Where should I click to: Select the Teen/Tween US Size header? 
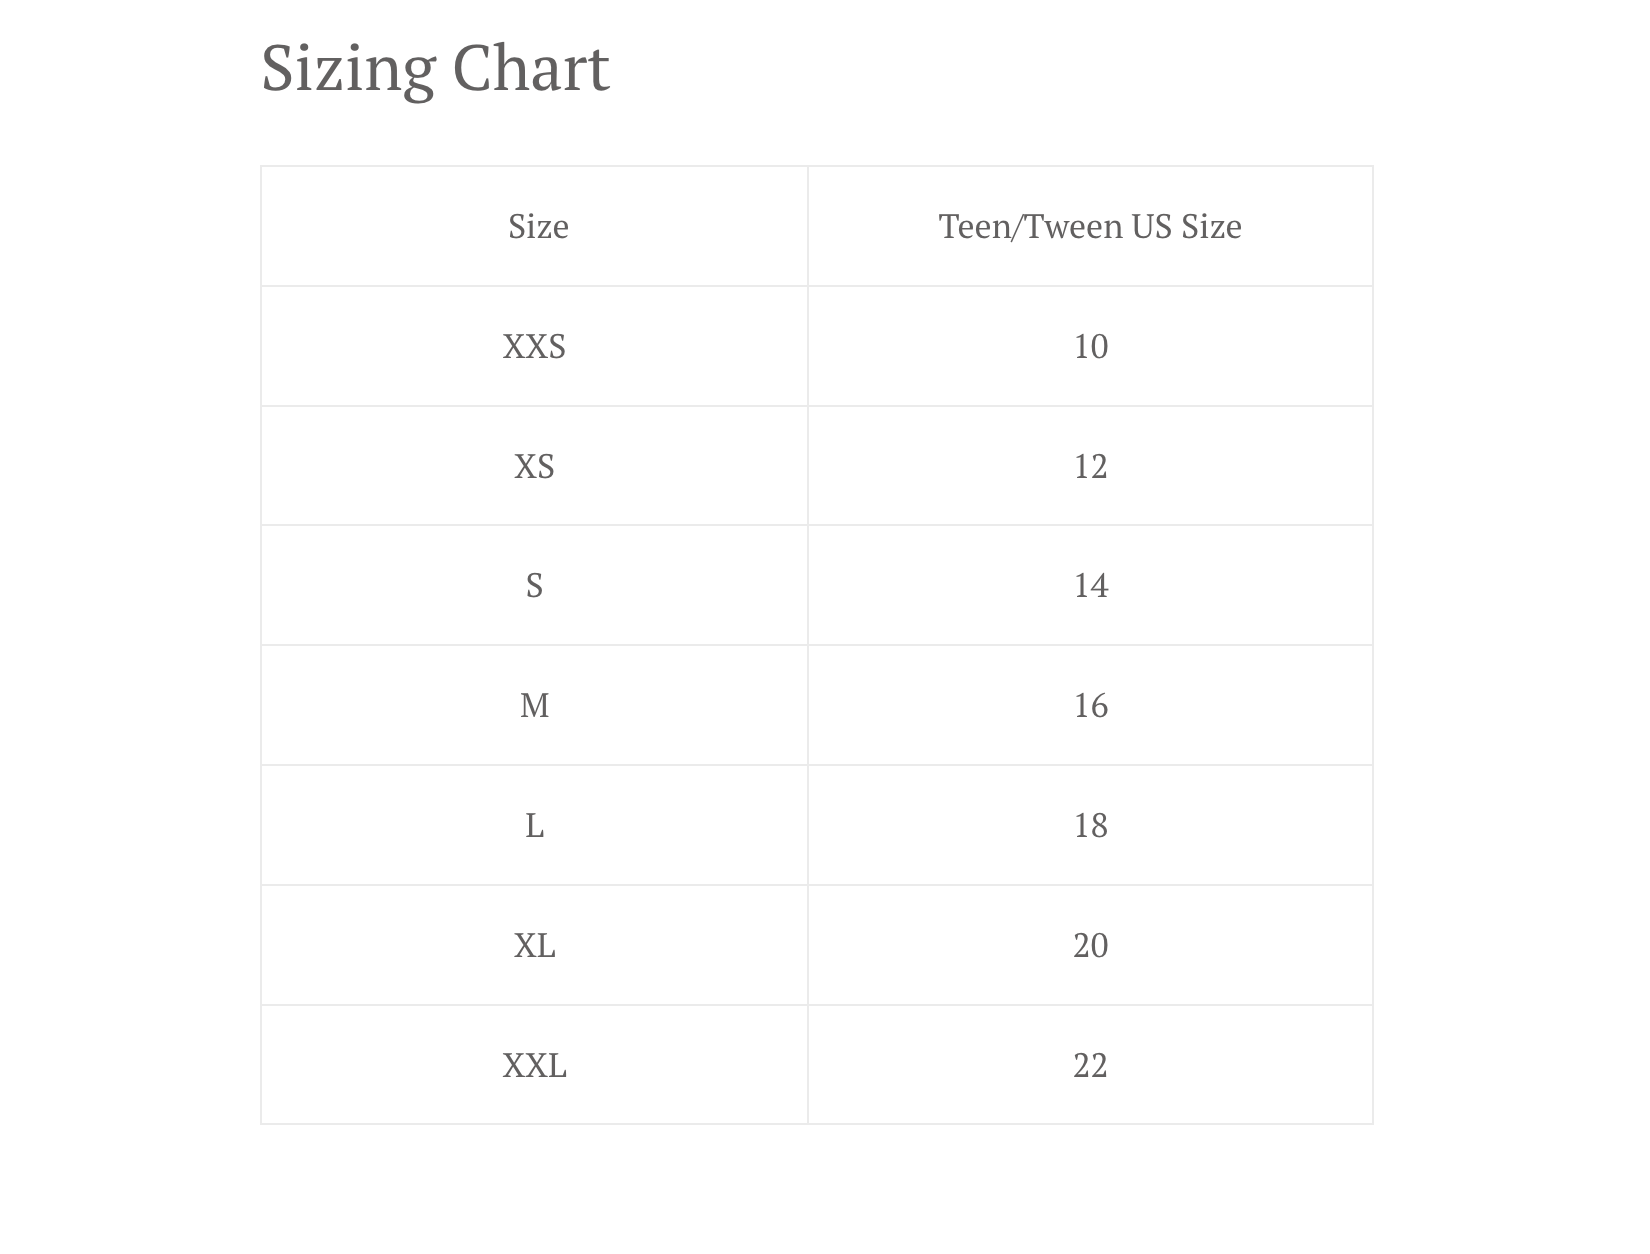click(x=1090, y=226)
